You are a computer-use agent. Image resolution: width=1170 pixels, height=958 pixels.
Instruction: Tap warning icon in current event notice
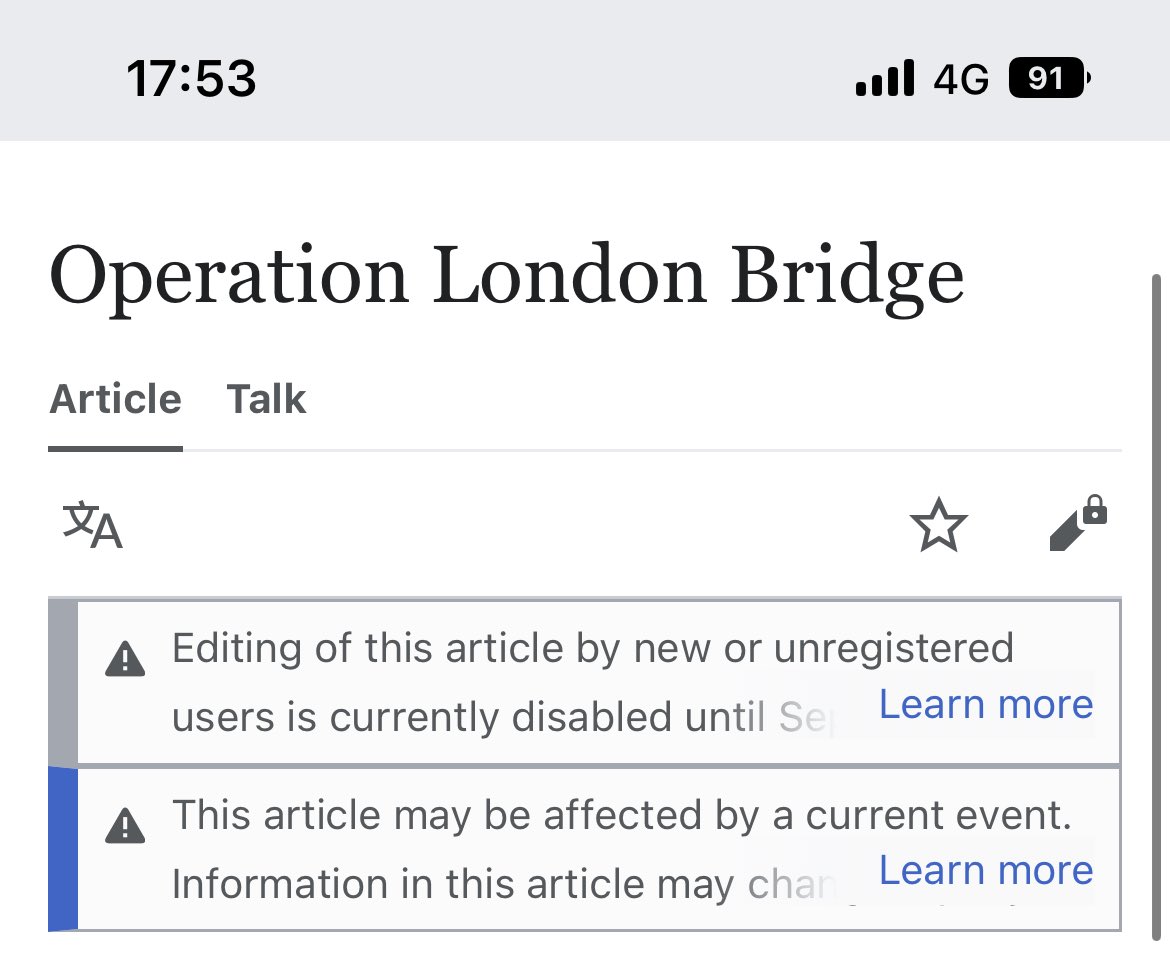point(125,826)
